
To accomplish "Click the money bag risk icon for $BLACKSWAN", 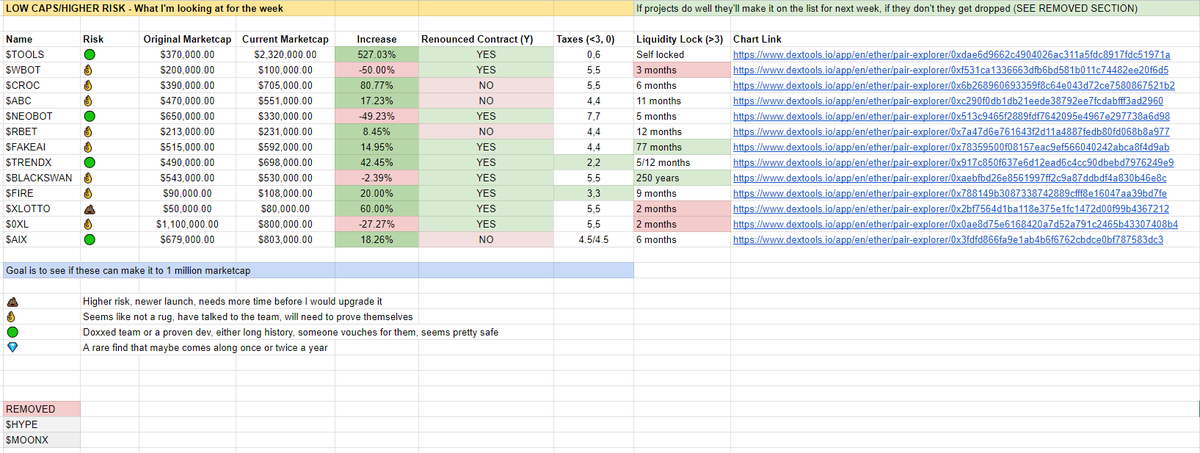I will point(89,178).
